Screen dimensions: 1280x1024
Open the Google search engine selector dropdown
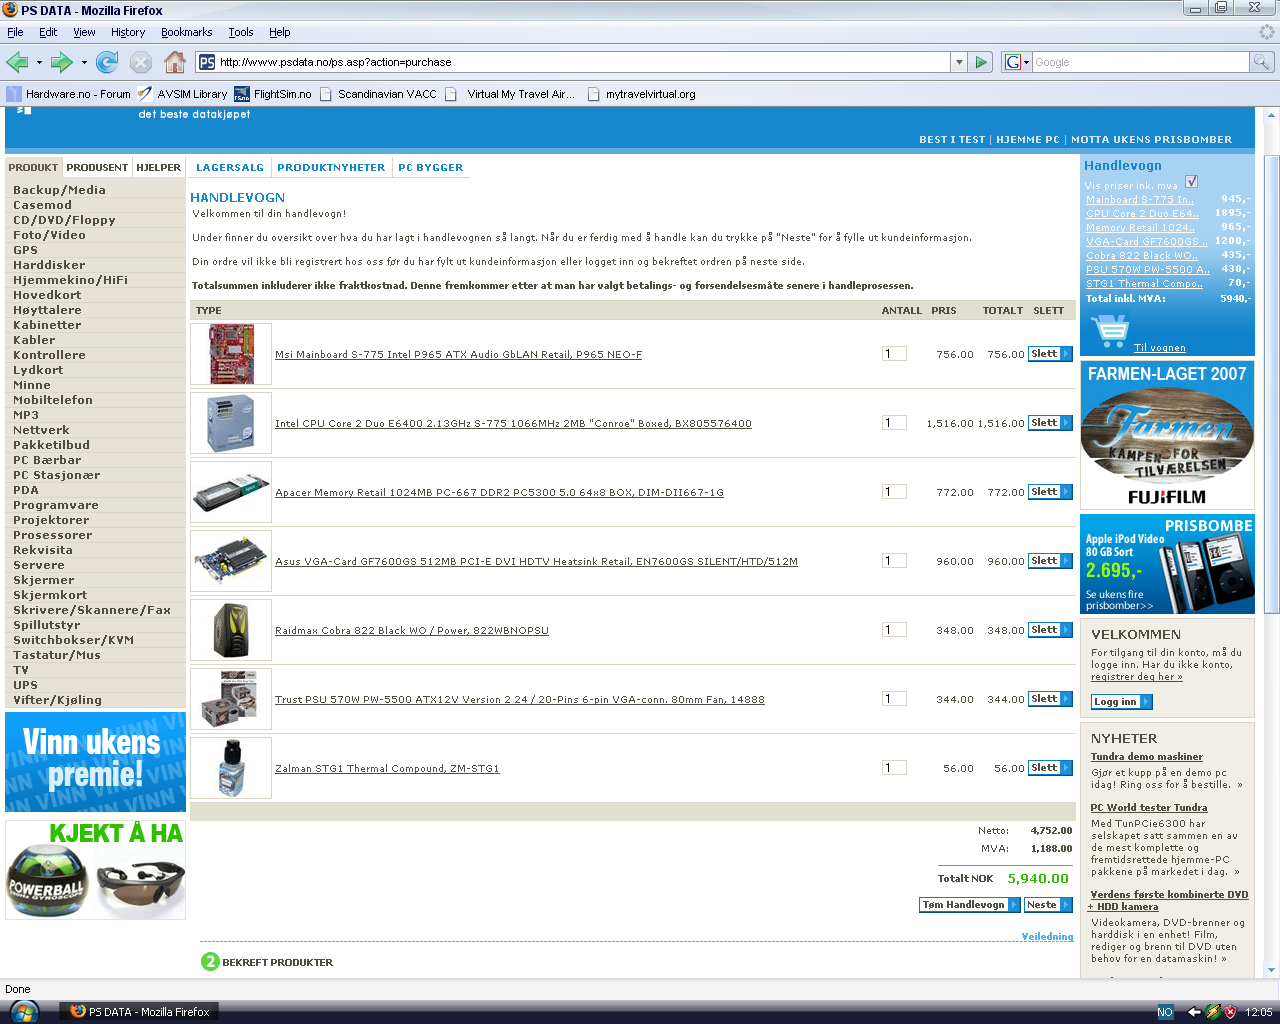pyautogui.click(x=1017, y=62)
